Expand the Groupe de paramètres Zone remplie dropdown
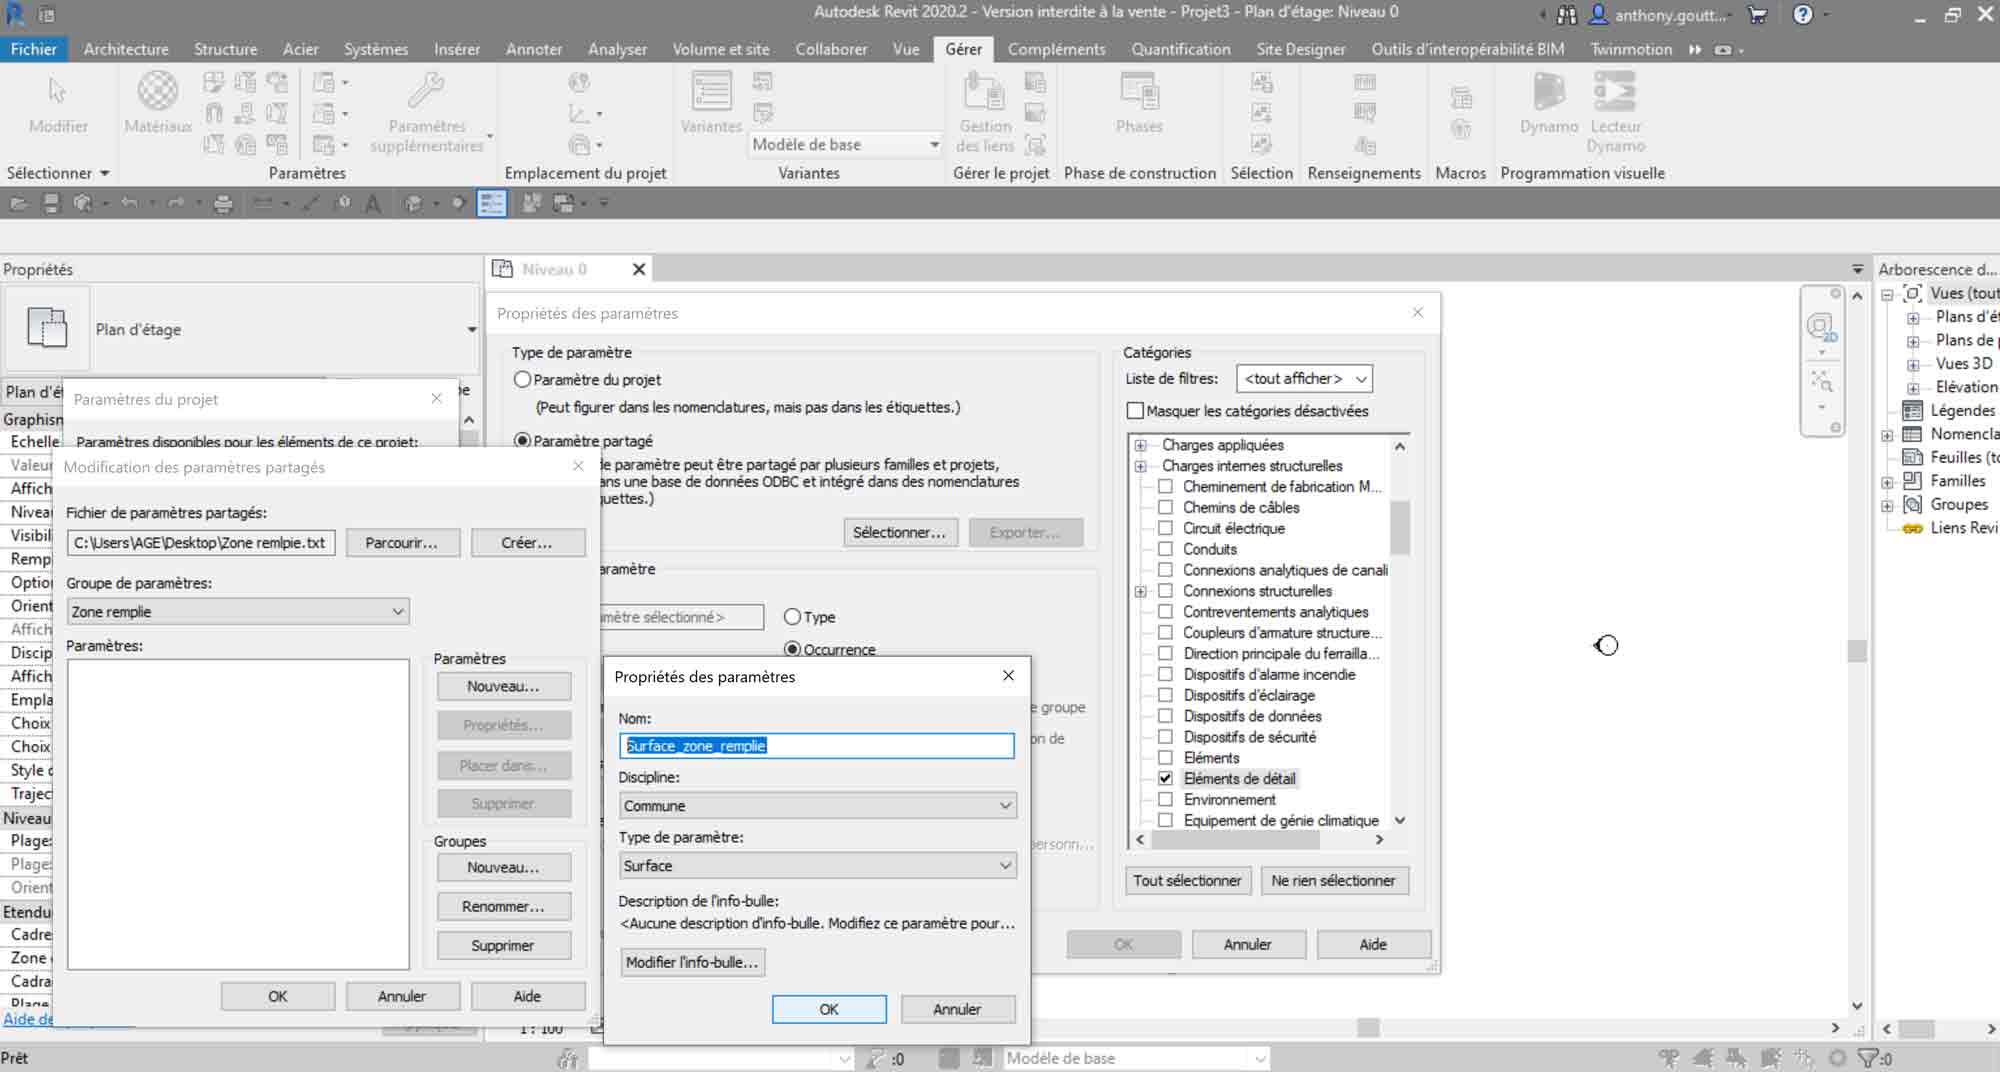The height and width of the screenshot is (1072, 2000). 238,612
